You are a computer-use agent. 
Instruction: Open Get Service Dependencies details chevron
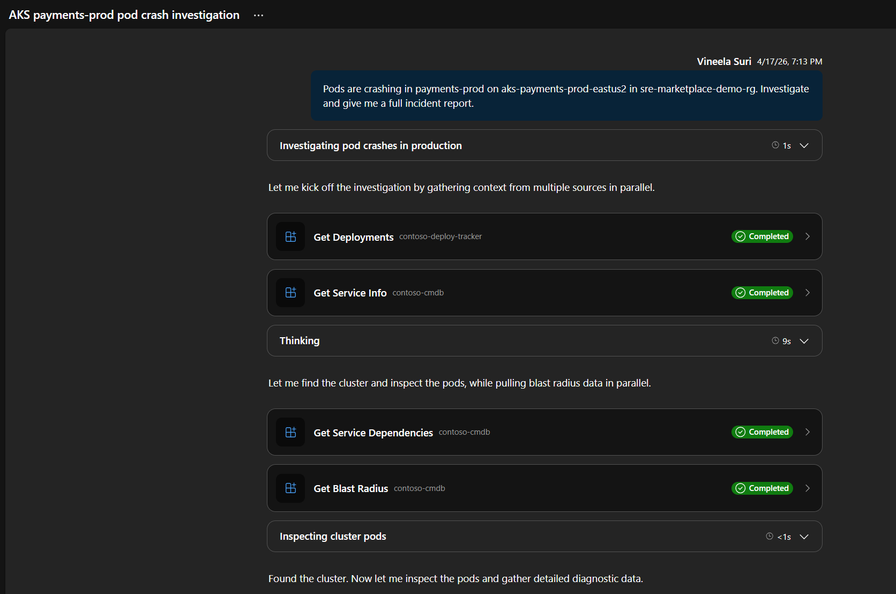[807, 432]
